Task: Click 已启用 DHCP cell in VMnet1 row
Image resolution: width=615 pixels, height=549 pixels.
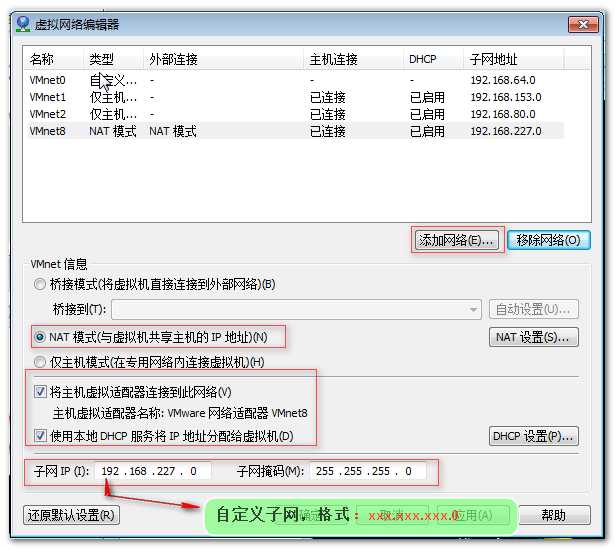Action: (x=427, y=97)
